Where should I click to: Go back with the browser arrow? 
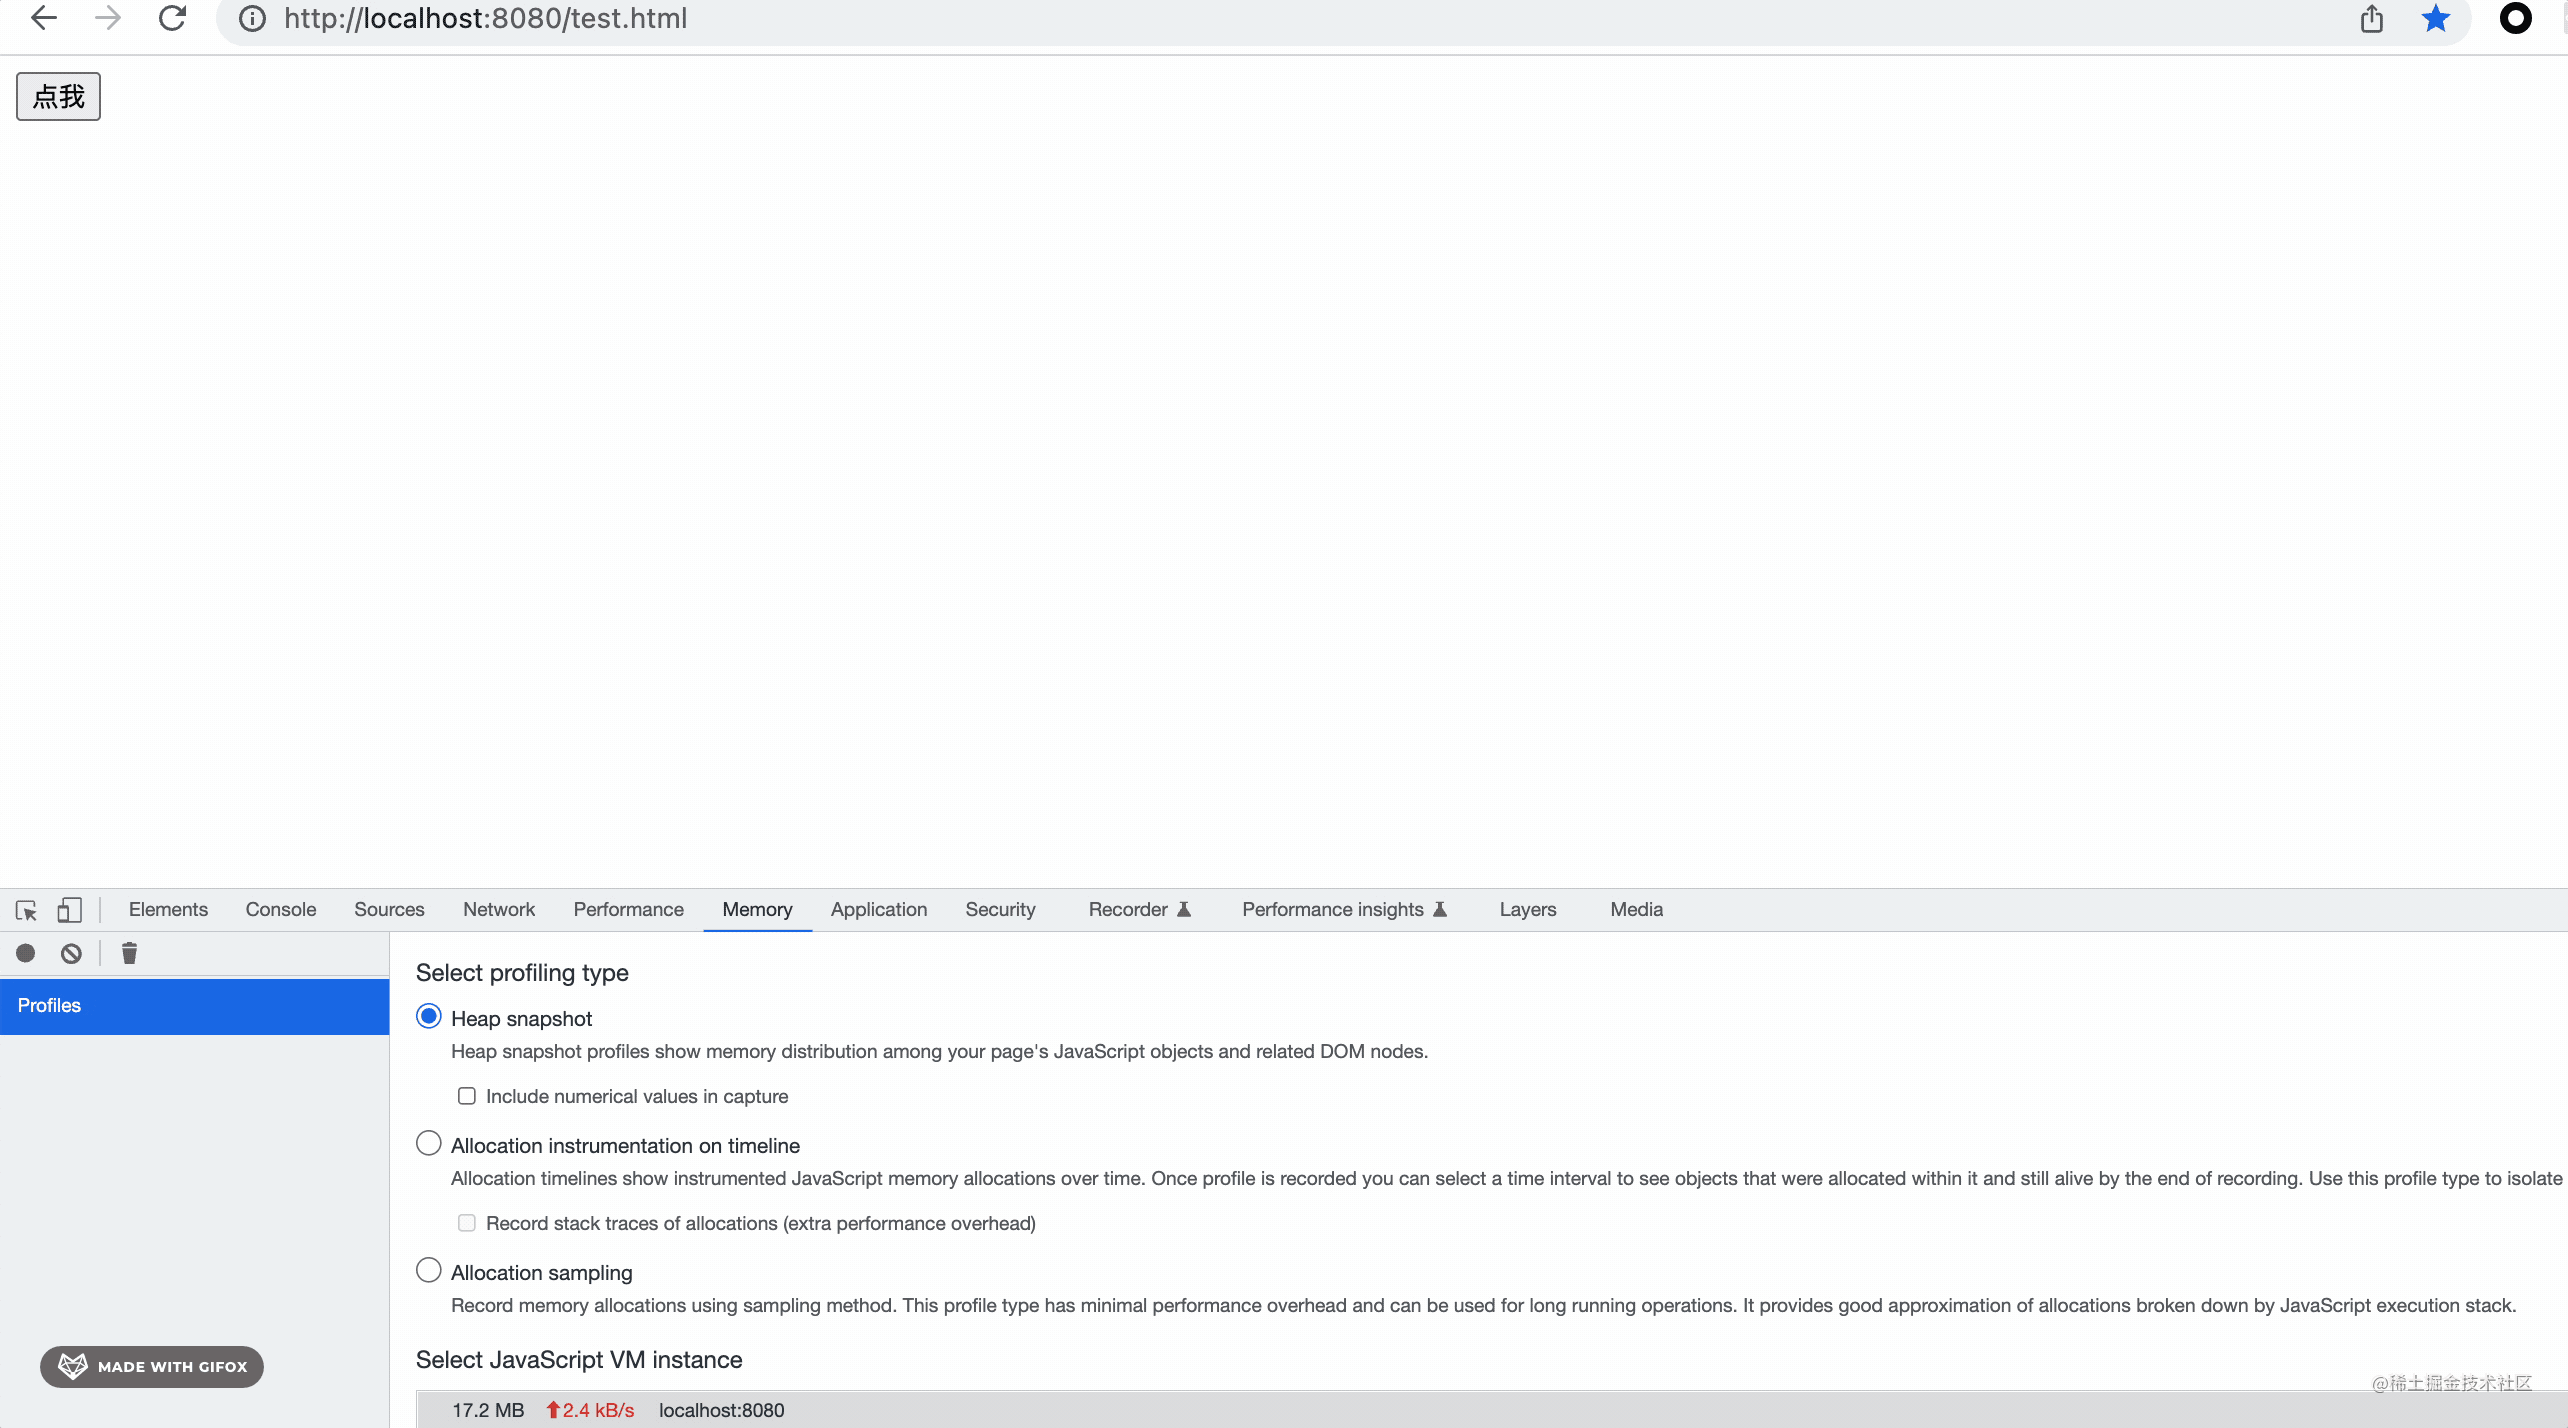pos(44,18)
